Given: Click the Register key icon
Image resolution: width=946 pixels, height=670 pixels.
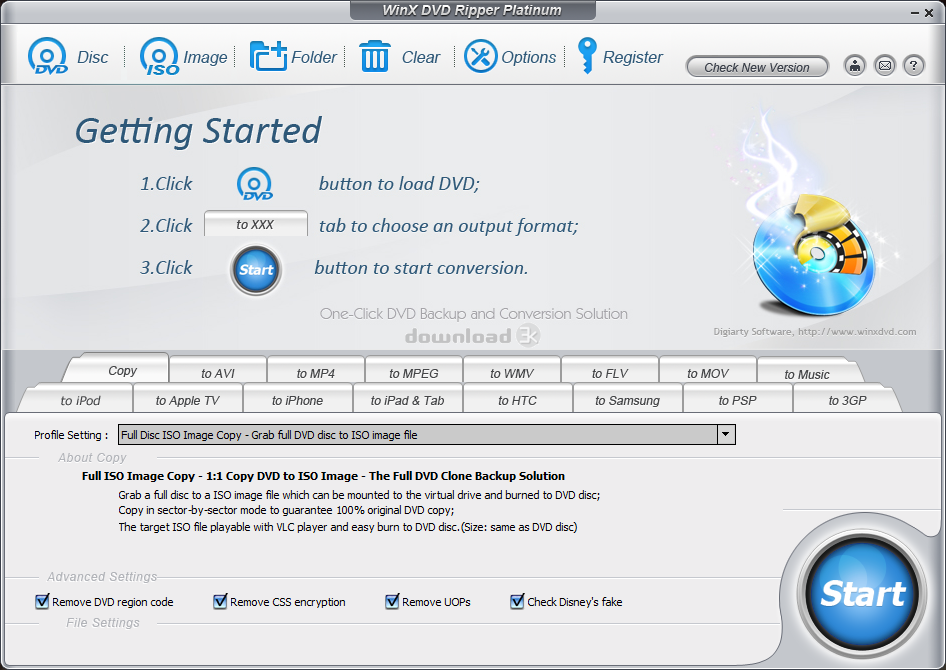Looking at the screenshot, I should point(587,56).
